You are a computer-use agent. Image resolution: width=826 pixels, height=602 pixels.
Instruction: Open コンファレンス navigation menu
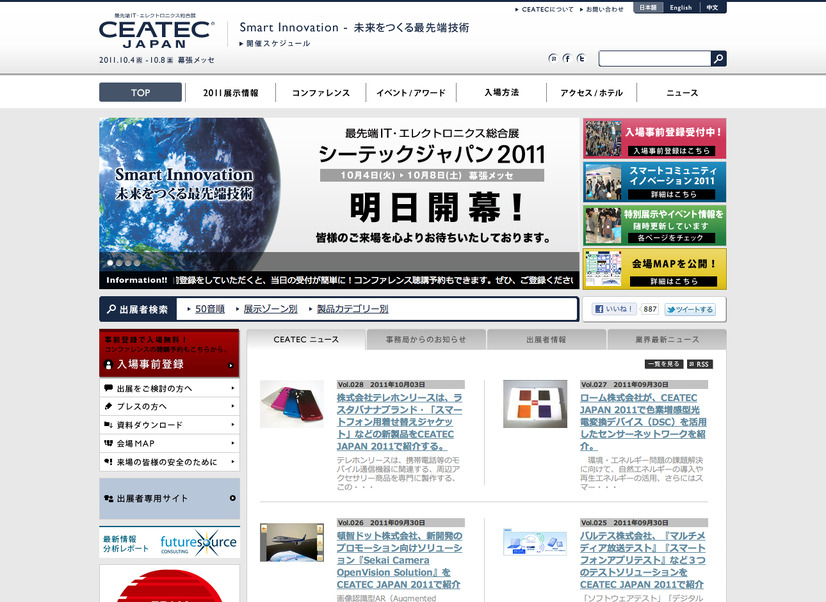click(321, 93)
